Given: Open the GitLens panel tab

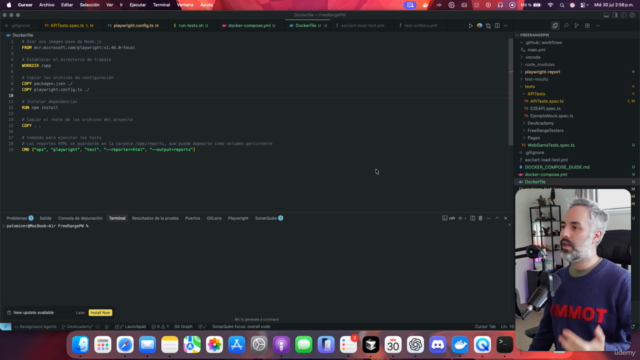Looking at the screenshot, I should coord(214,218).
